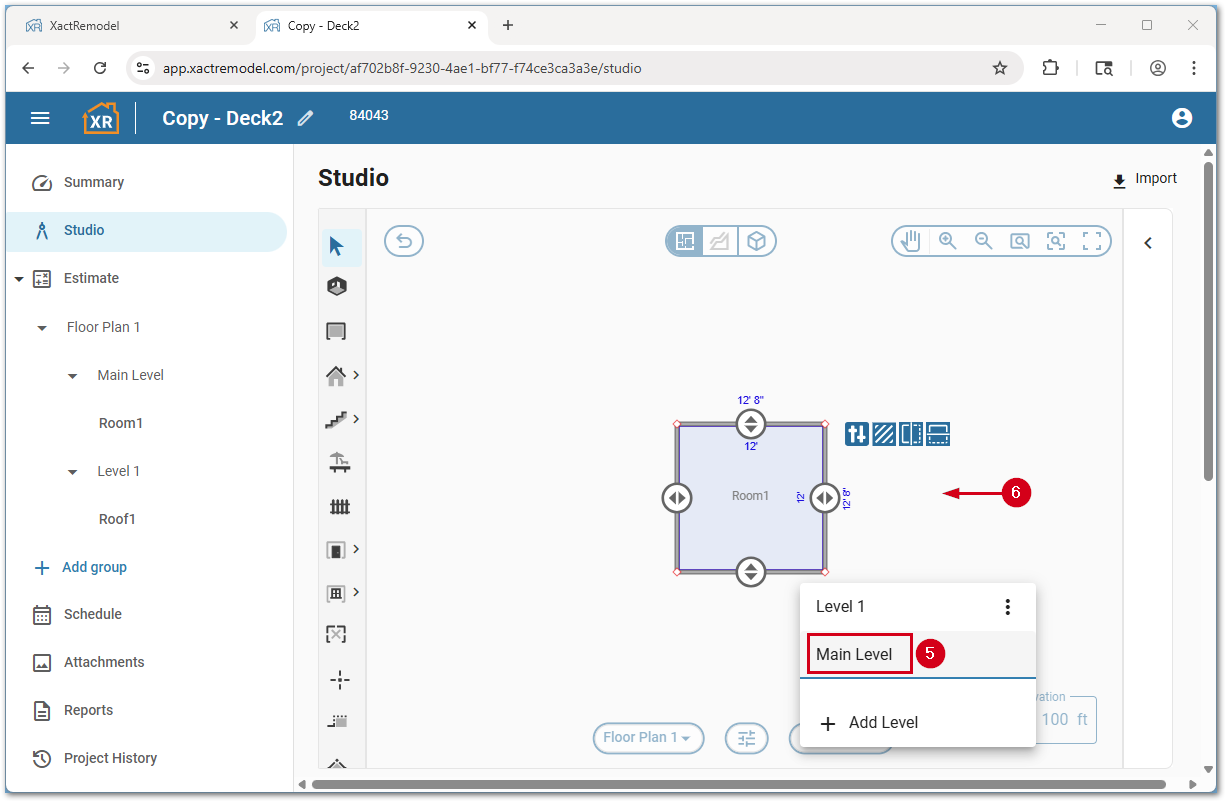Enter fullscreen canvas view
1226x802 pixels.
tap(1092, 241)
